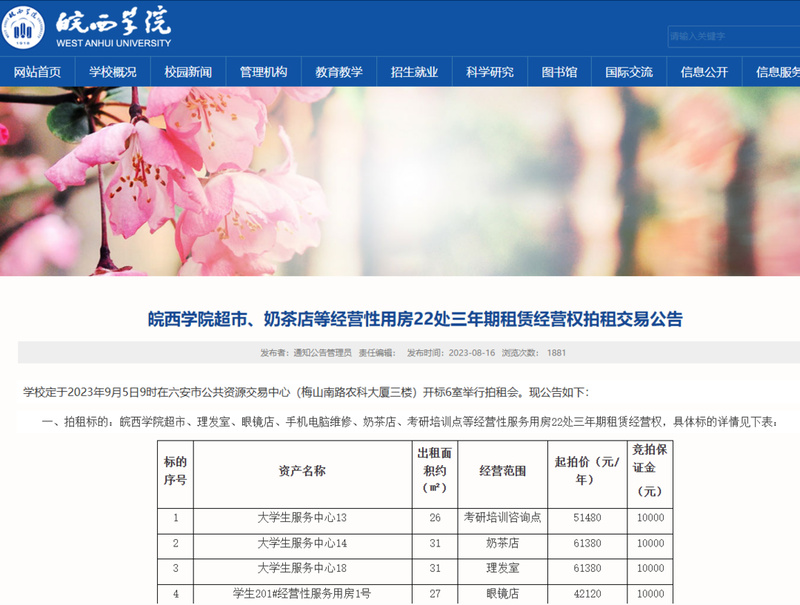Viewport: 800px width, 605px height.
Task: Open the 科学研究 menu item
Action: 490,72
